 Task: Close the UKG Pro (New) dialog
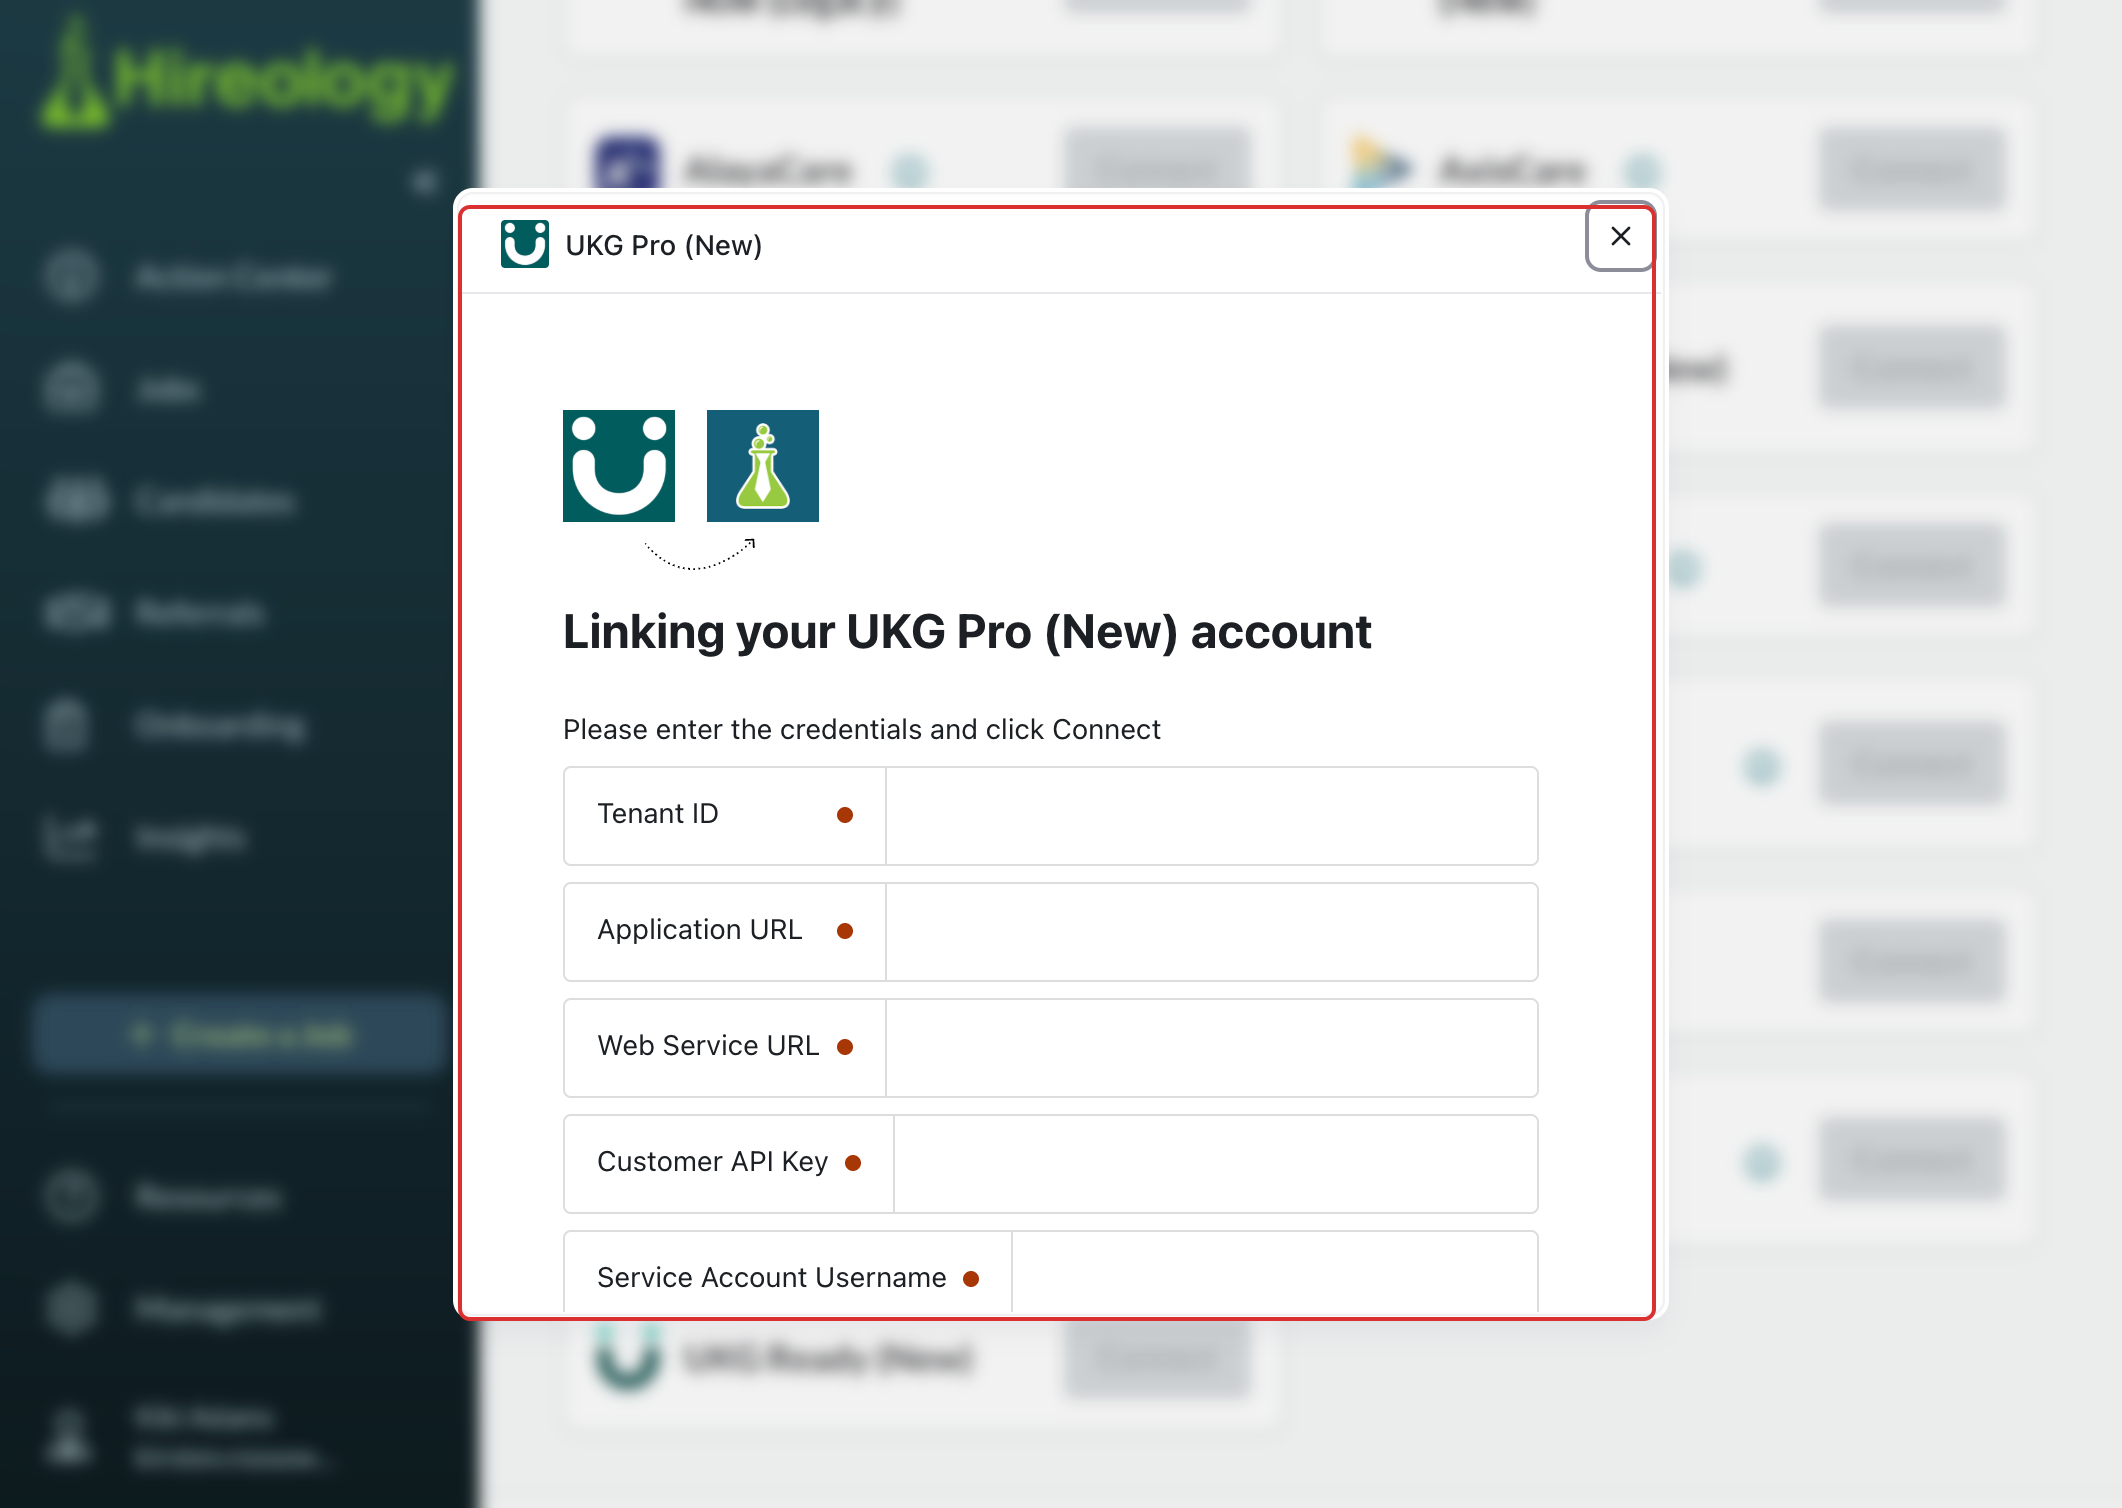1620,236
